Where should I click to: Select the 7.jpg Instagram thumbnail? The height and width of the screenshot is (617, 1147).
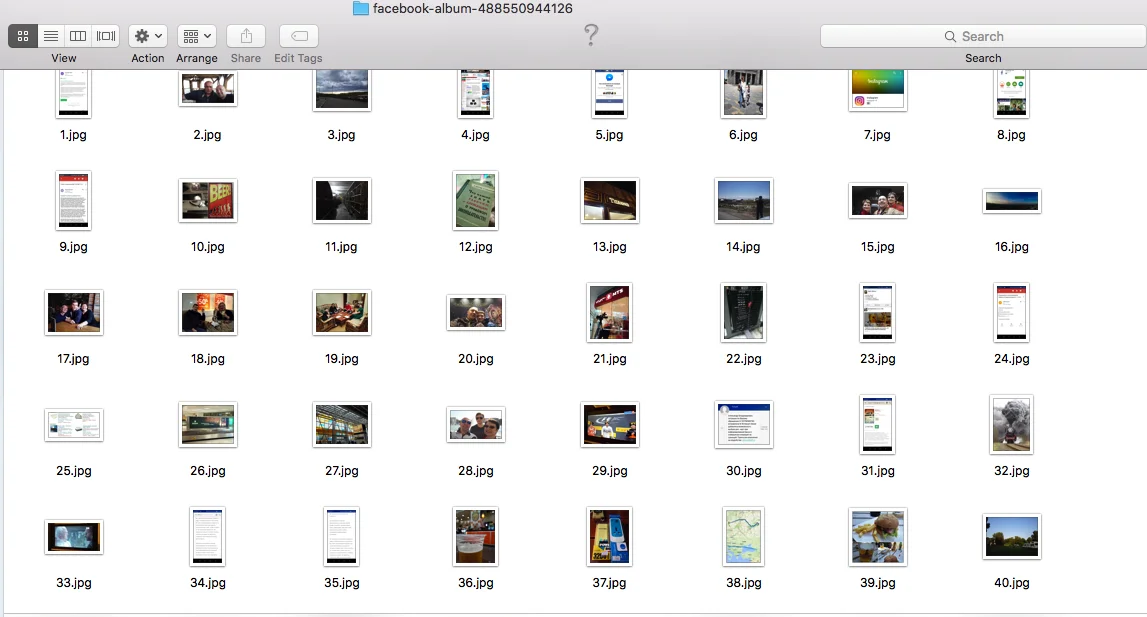tap(878, 90)
